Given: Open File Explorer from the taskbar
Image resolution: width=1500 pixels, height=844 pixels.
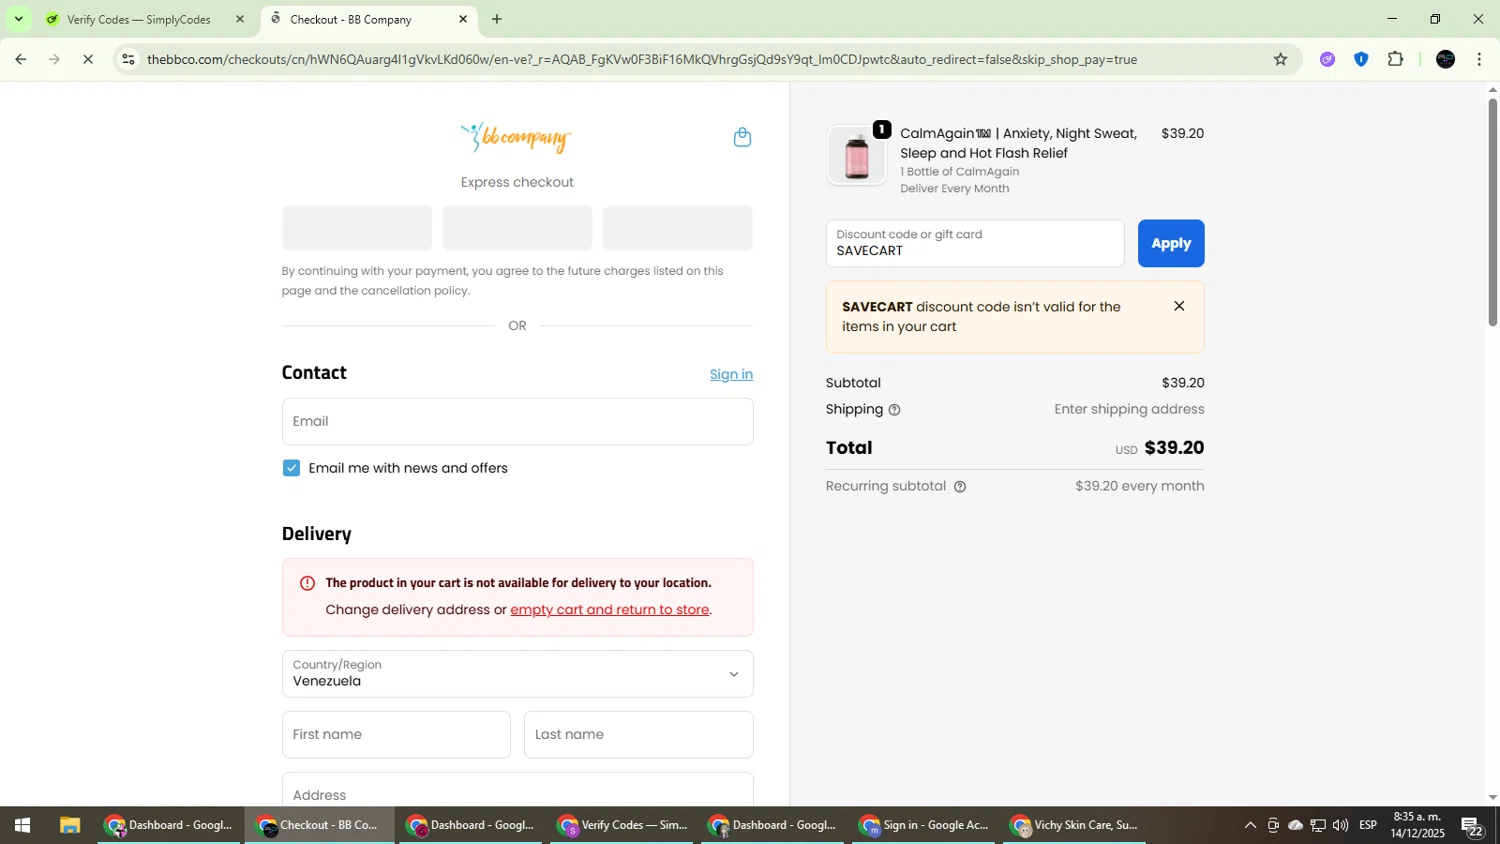Looking at the screenshot, I should point(69,825).
